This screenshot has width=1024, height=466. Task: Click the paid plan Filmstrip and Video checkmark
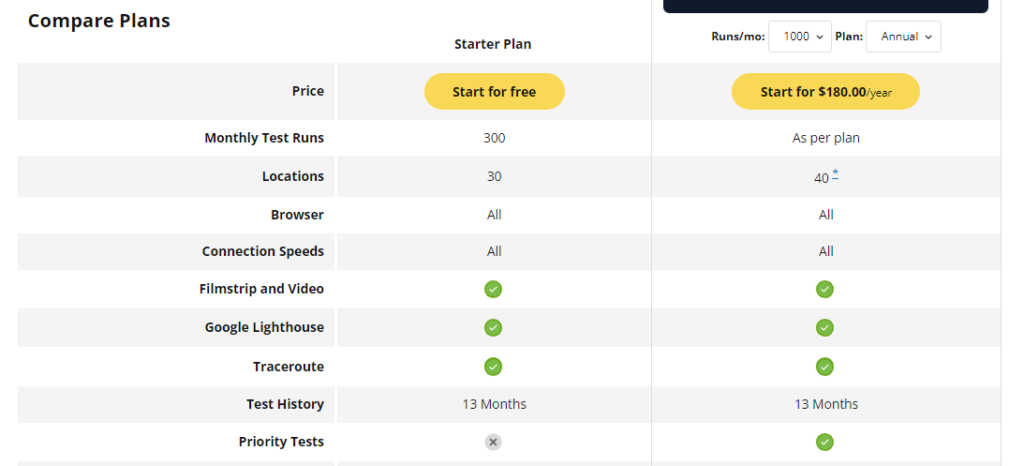[825, 288]
